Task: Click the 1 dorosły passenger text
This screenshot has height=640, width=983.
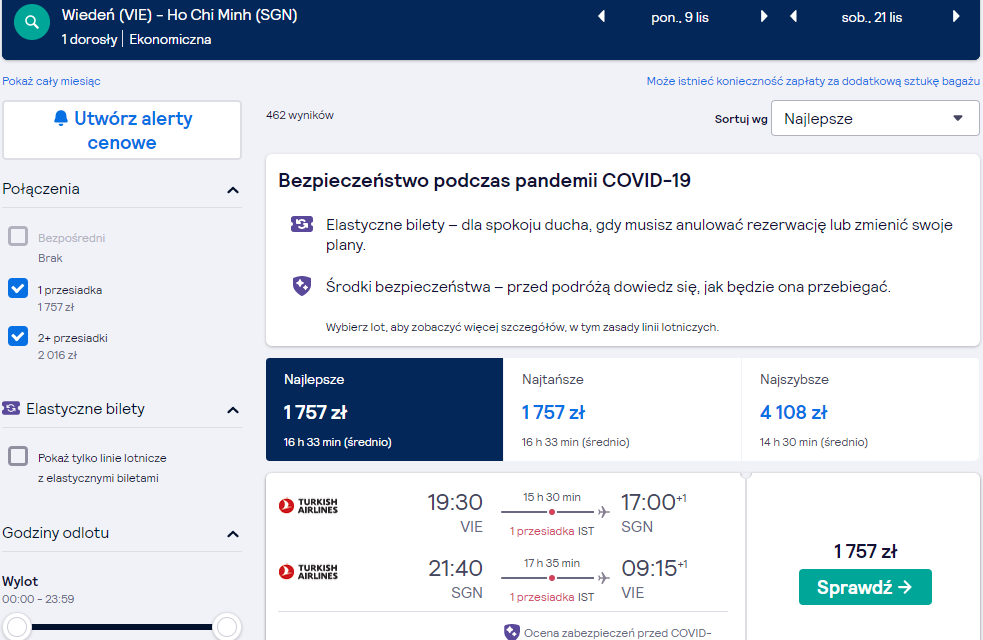Action: coord(89,39)
